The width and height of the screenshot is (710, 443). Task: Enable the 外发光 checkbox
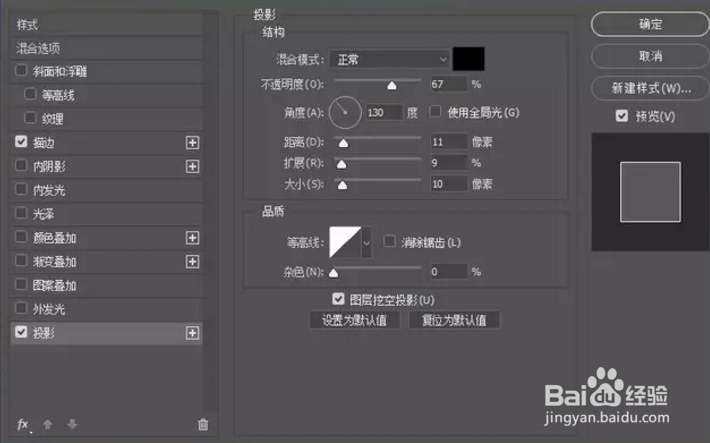[21, 308]
